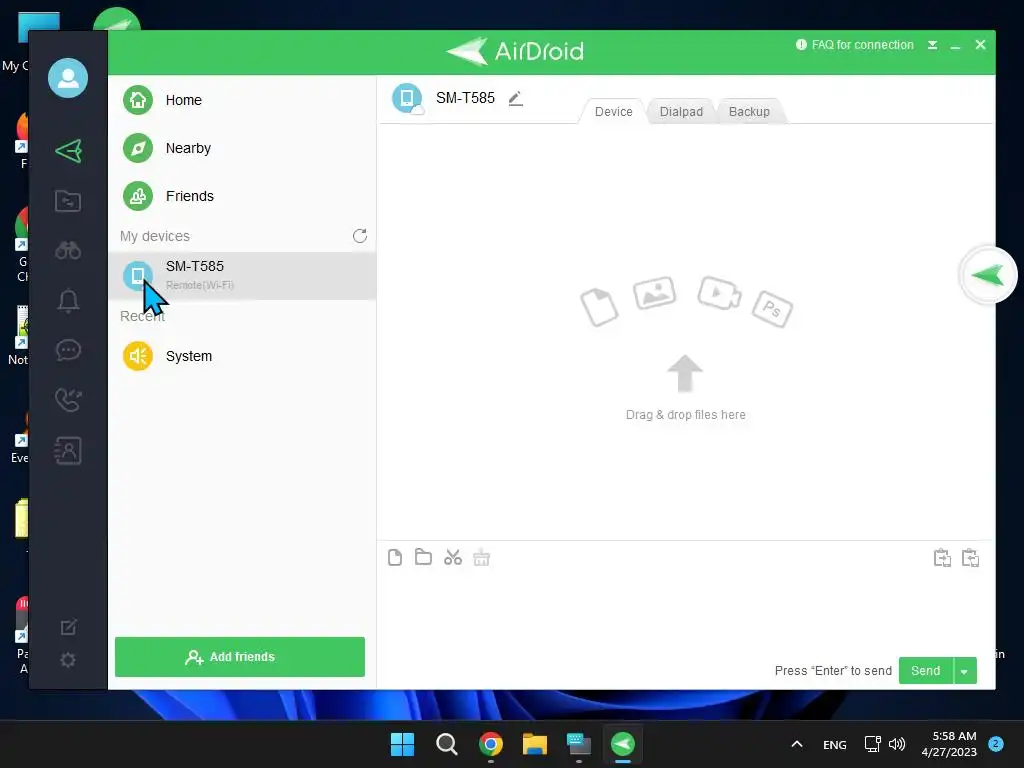Go to Home in navigation list
The width and height of the screenshot is (1024, 768).
(242, 100)
